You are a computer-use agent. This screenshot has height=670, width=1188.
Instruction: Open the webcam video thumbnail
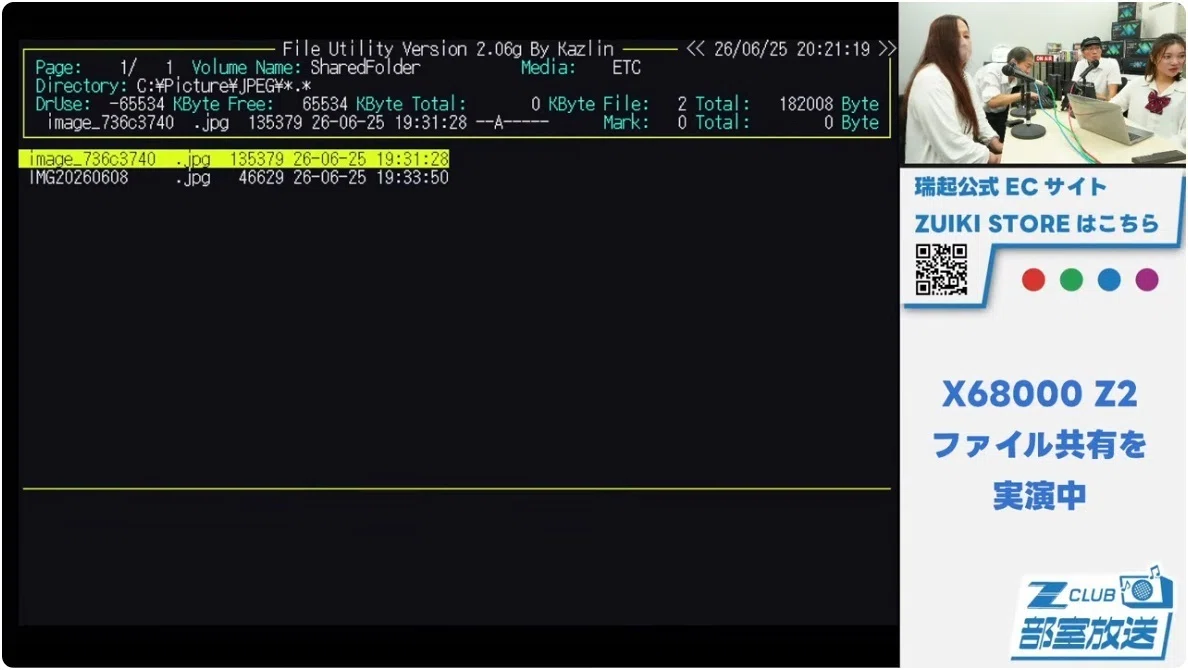click(x=1043, y=83)
